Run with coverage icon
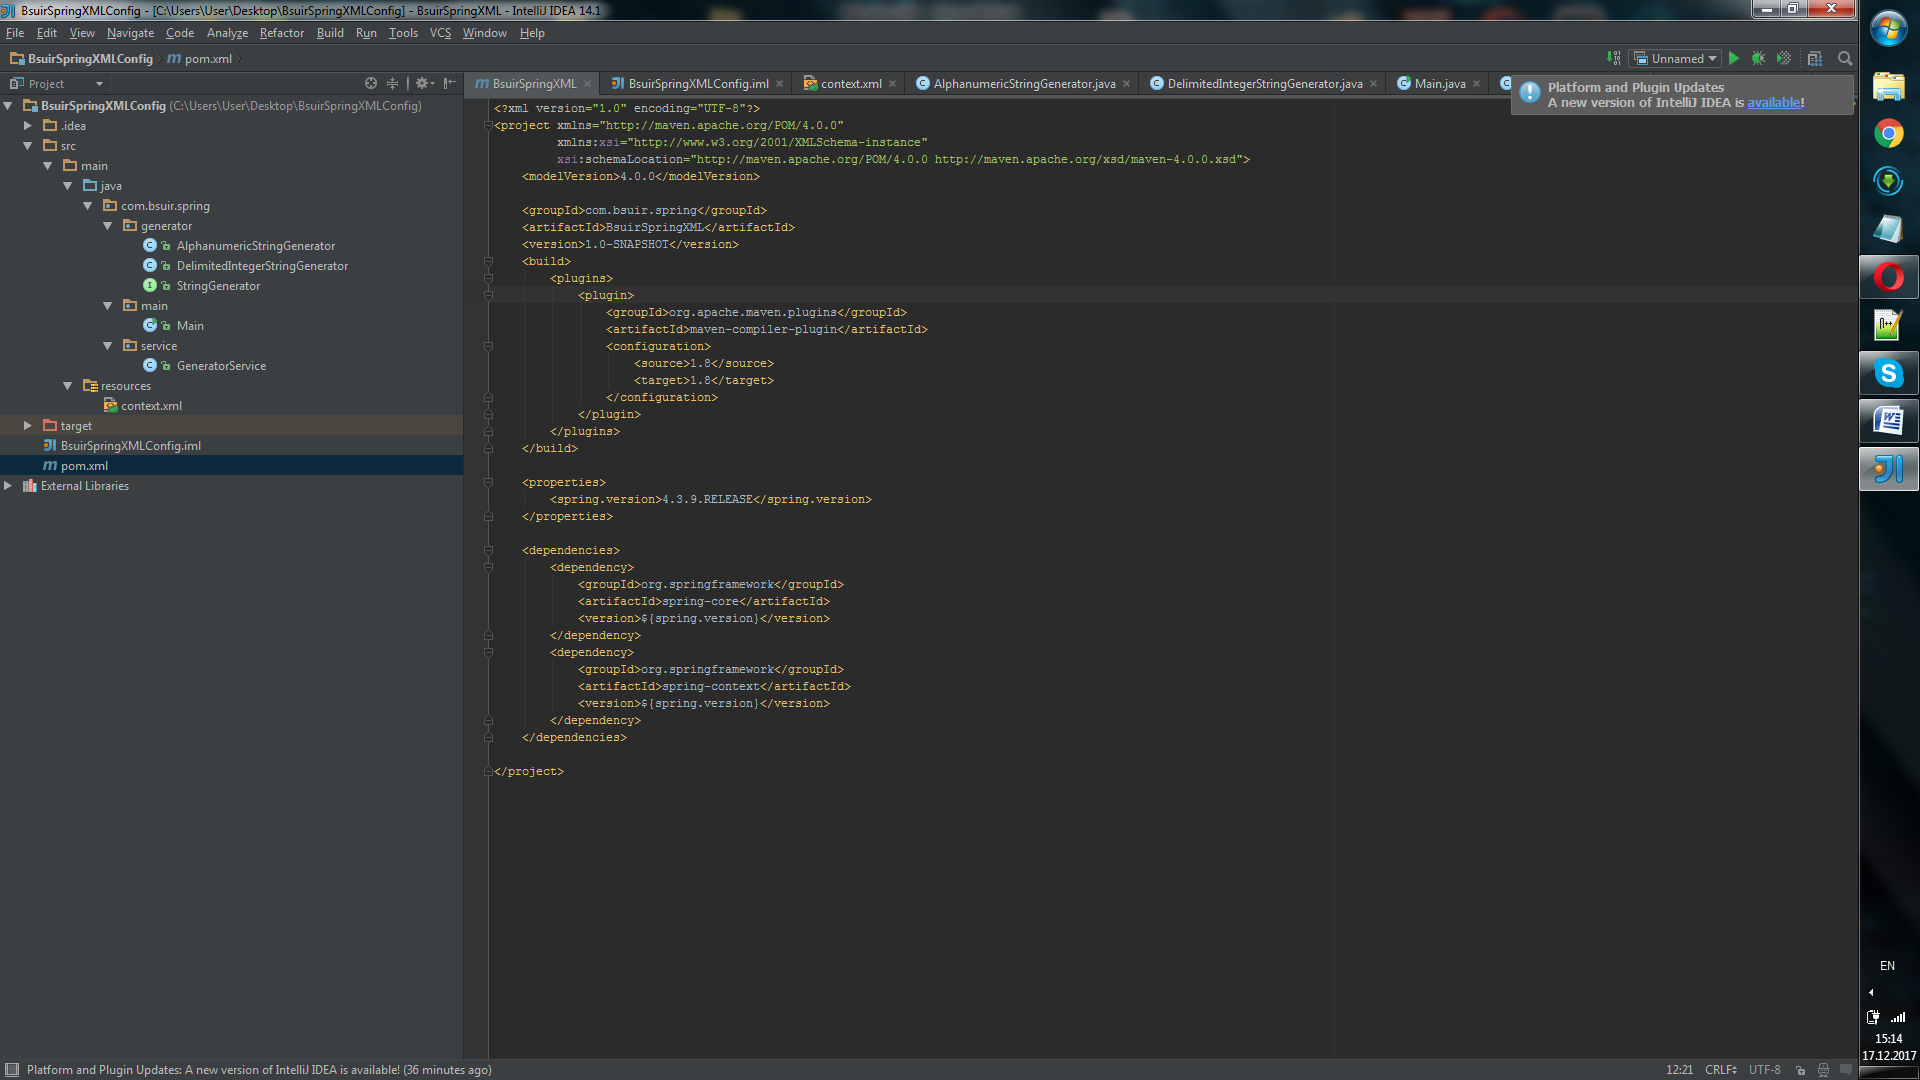The image size is (1920, 1080). [x=1784, y=58]
